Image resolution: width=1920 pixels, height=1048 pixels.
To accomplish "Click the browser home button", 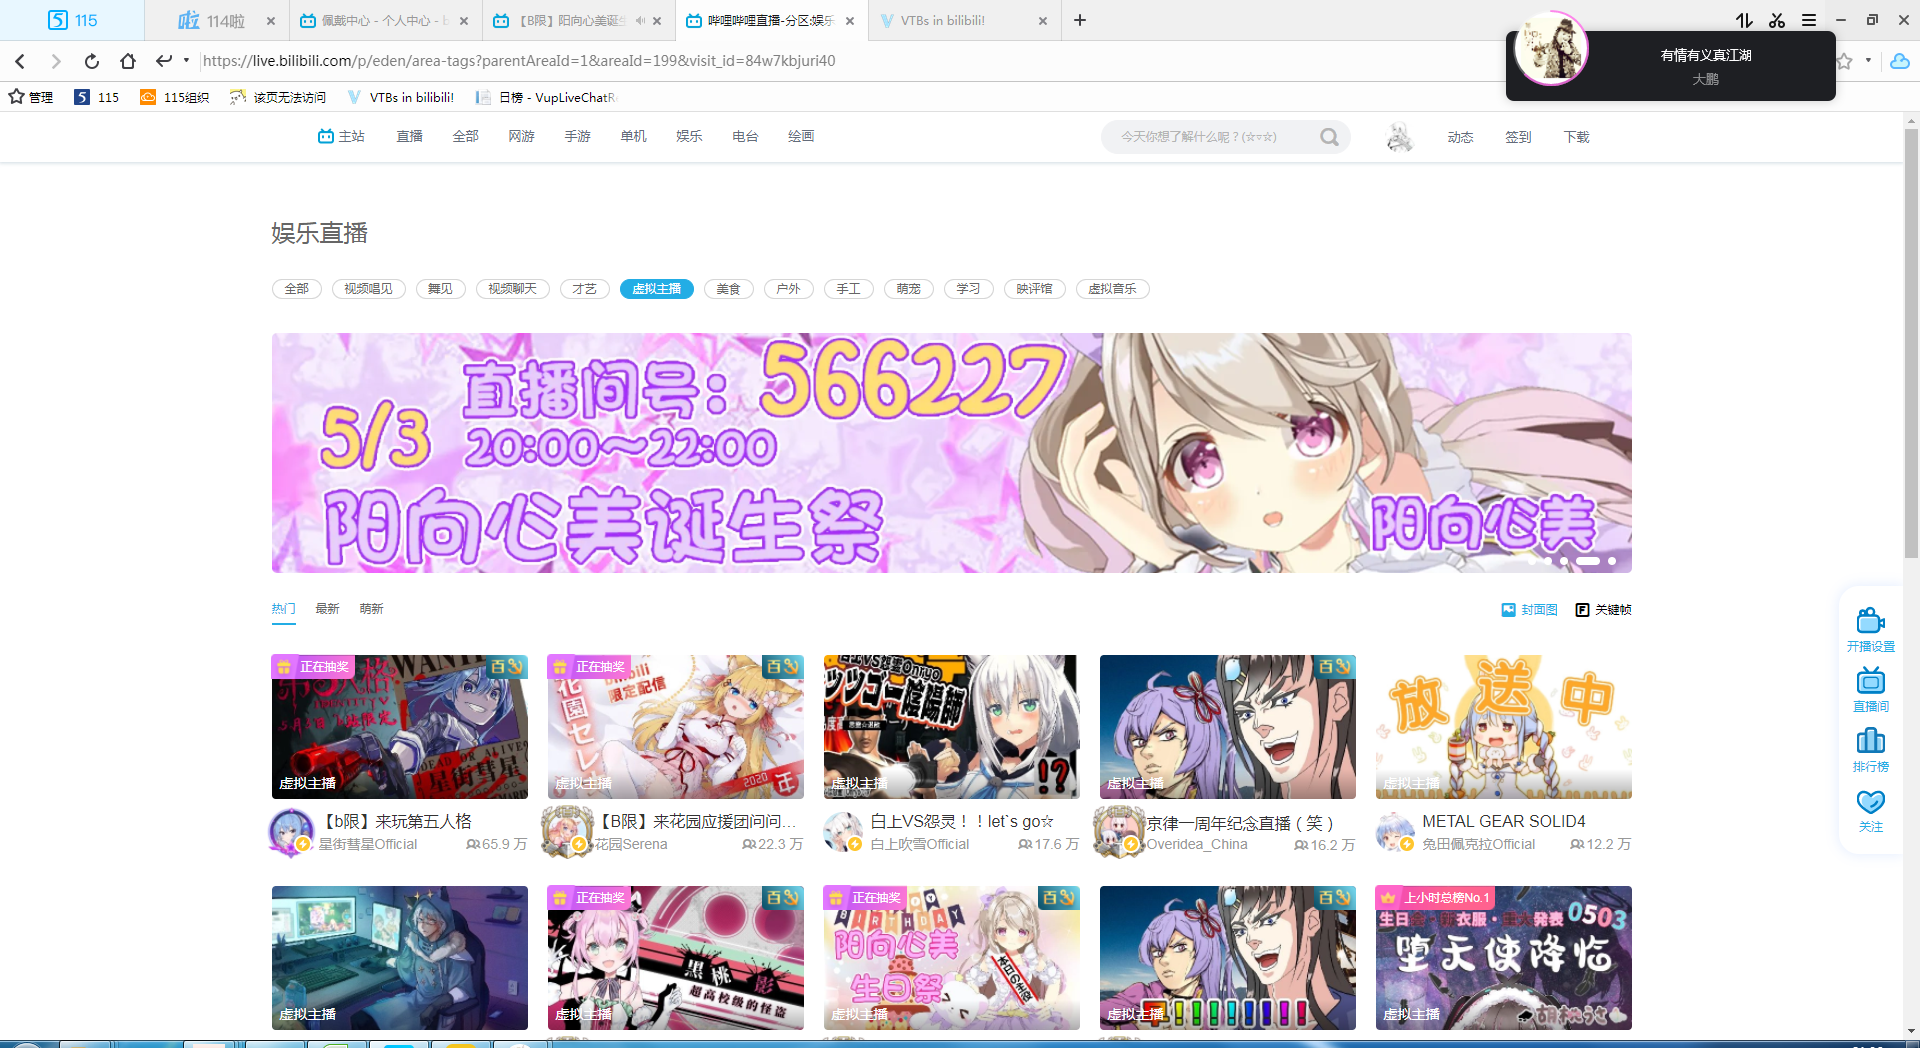I will (128, 61).
